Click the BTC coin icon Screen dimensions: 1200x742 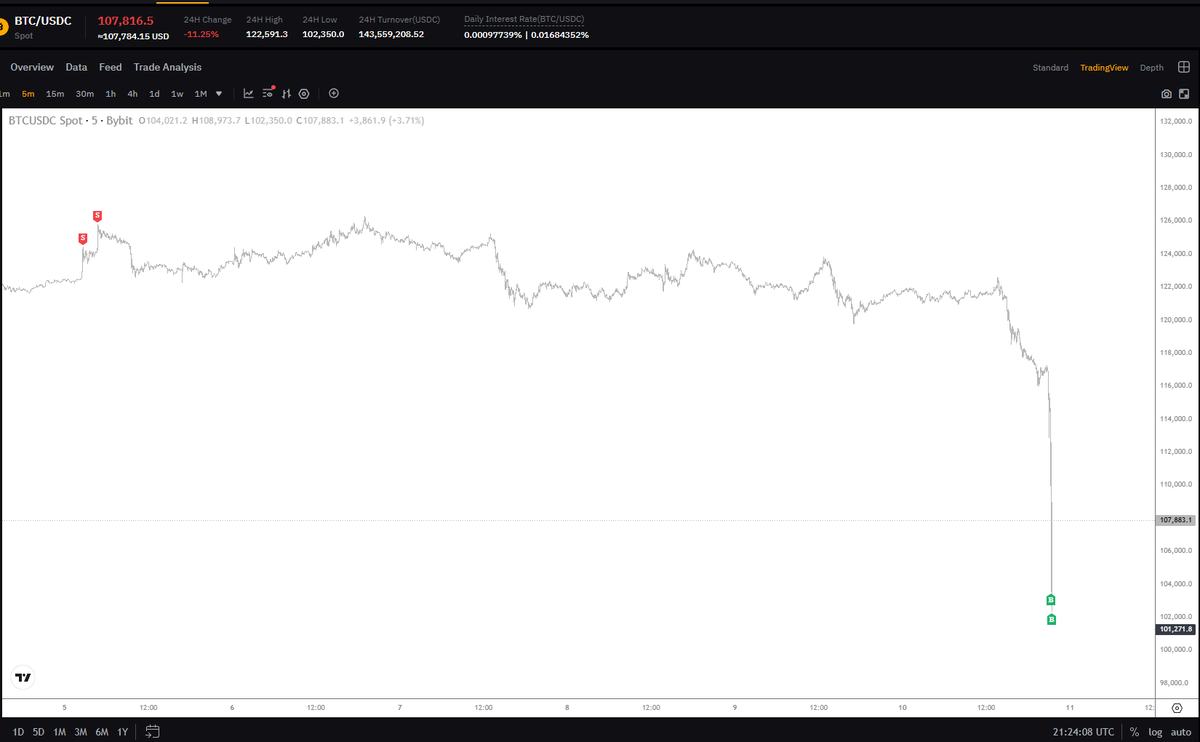click(x=3, y=27)
